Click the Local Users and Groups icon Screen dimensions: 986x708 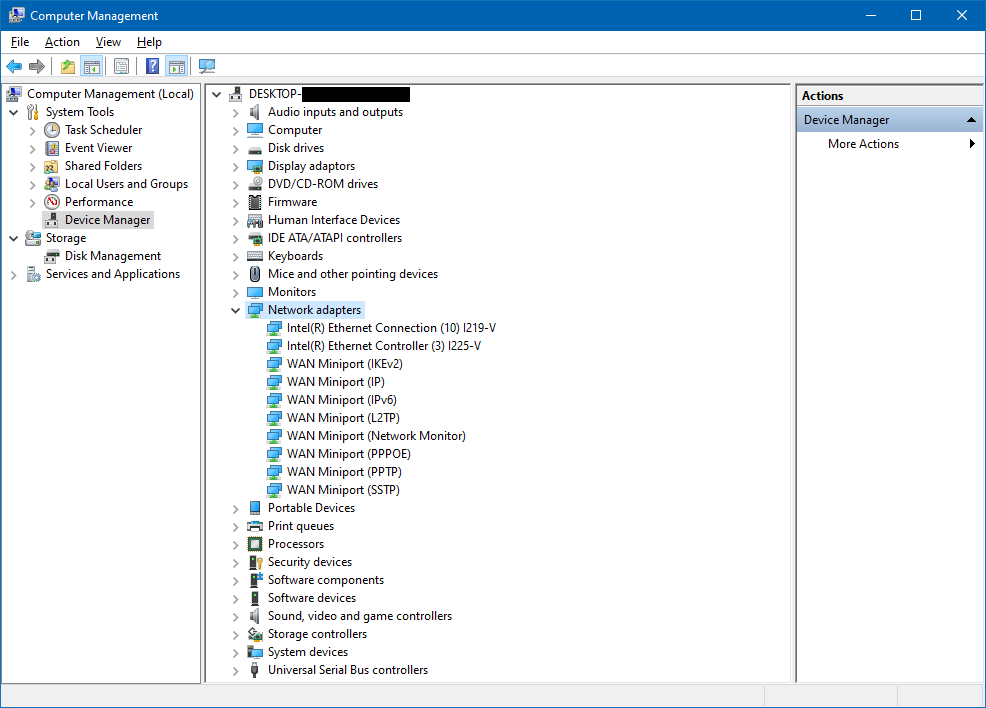click(52, 184)
